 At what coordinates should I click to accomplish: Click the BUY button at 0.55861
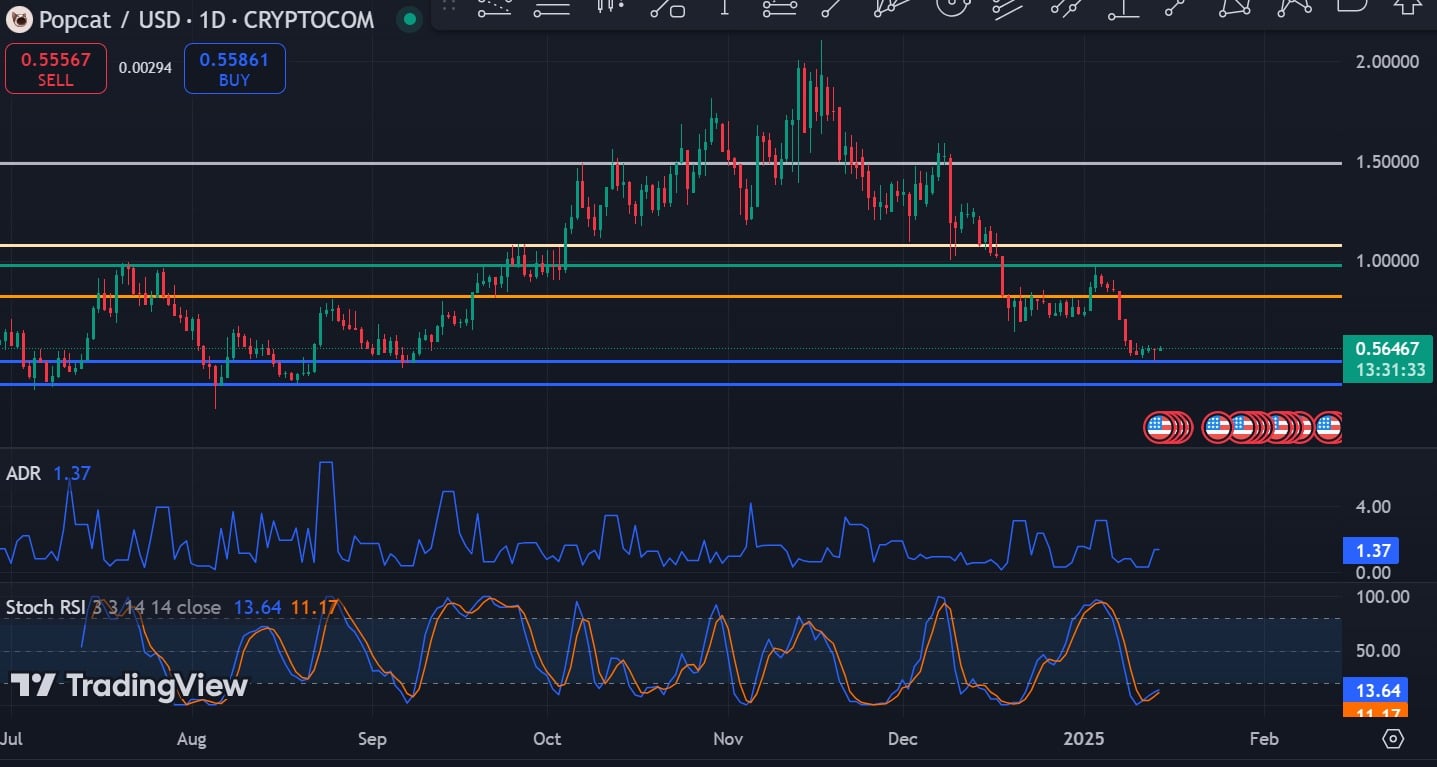tap(234, 69)
